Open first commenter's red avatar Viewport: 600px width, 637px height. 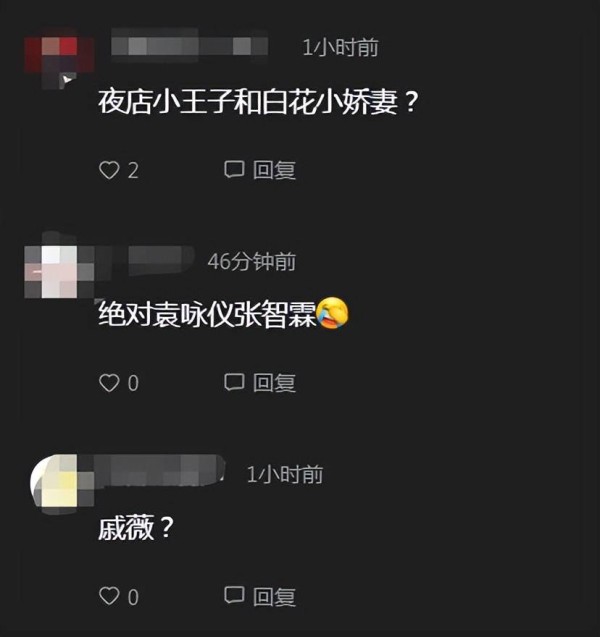click(x=59, y=59)
